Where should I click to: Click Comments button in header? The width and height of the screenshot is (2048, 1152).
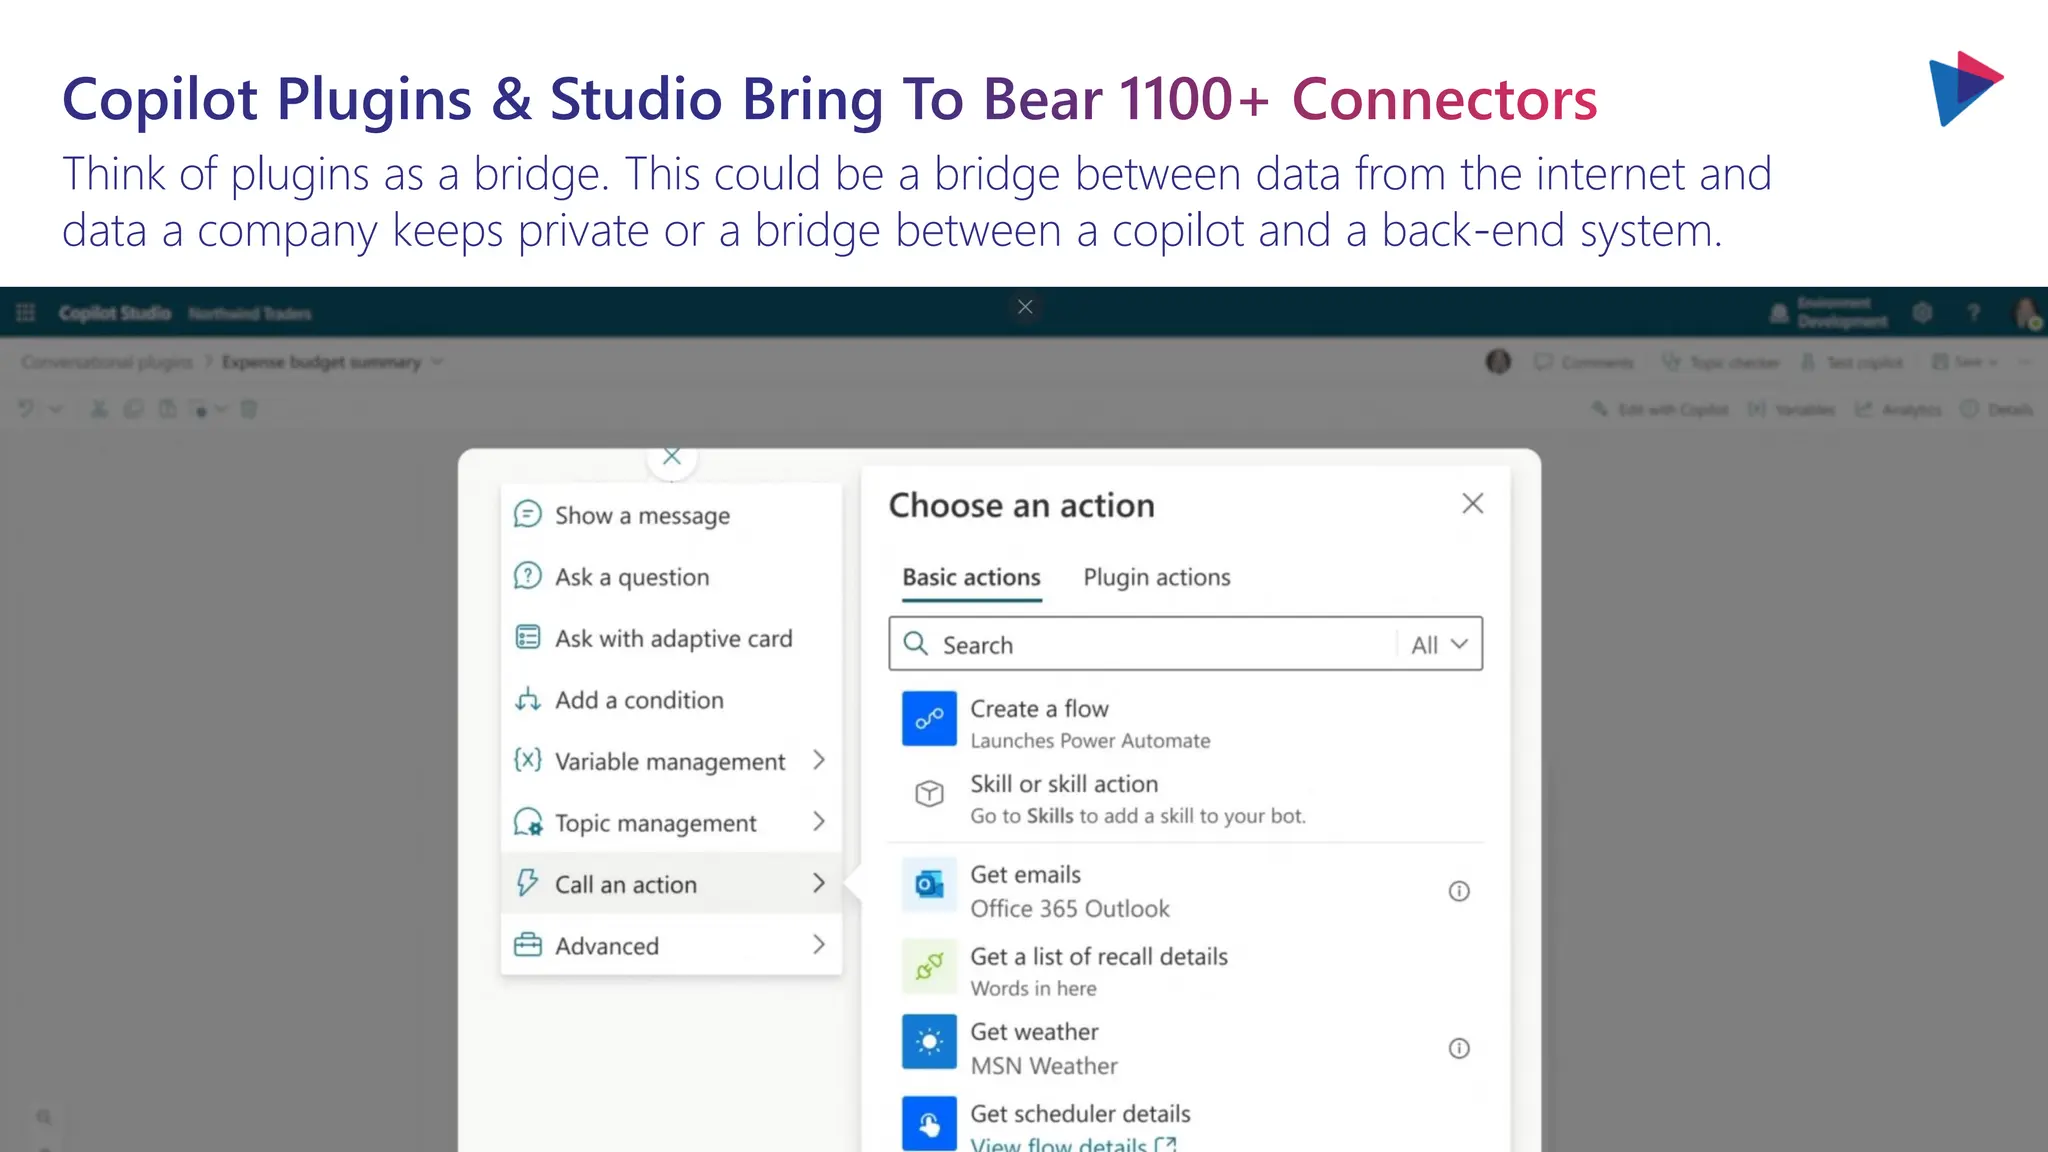tap(1584, 362)
